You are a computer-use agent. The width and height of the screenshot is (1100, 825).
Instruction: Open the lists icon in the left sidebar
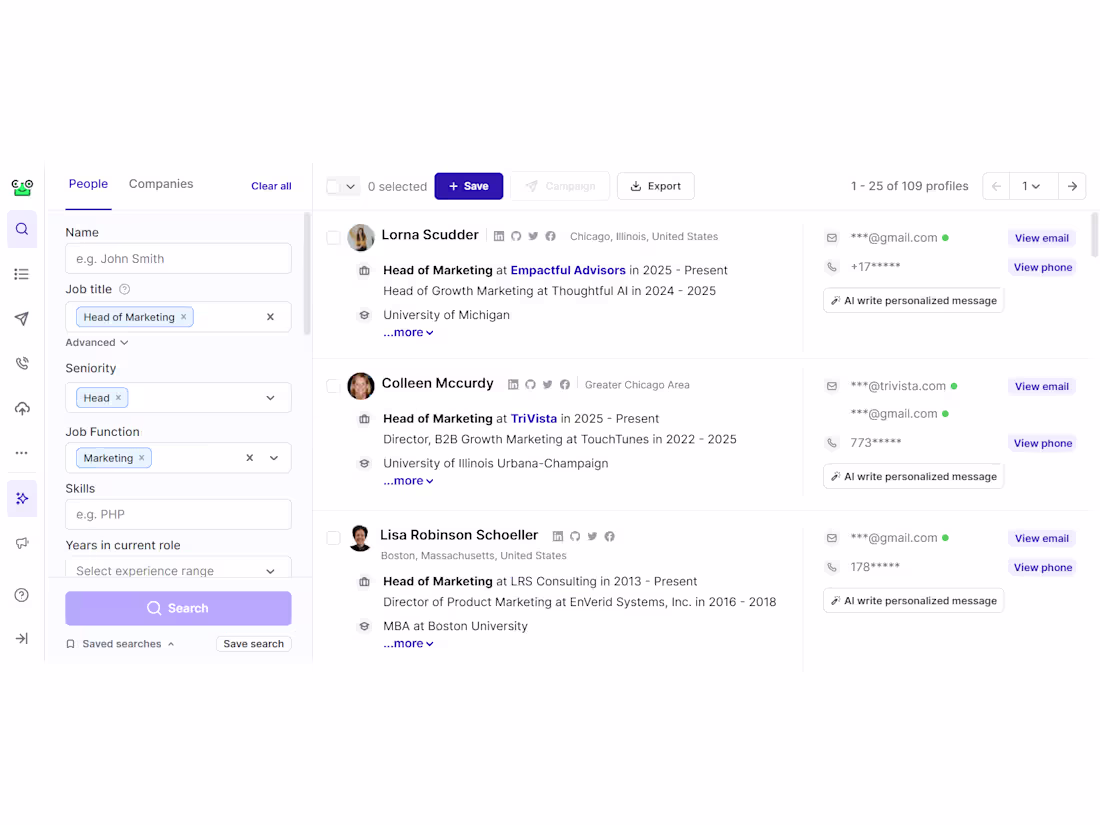(22, 274)
